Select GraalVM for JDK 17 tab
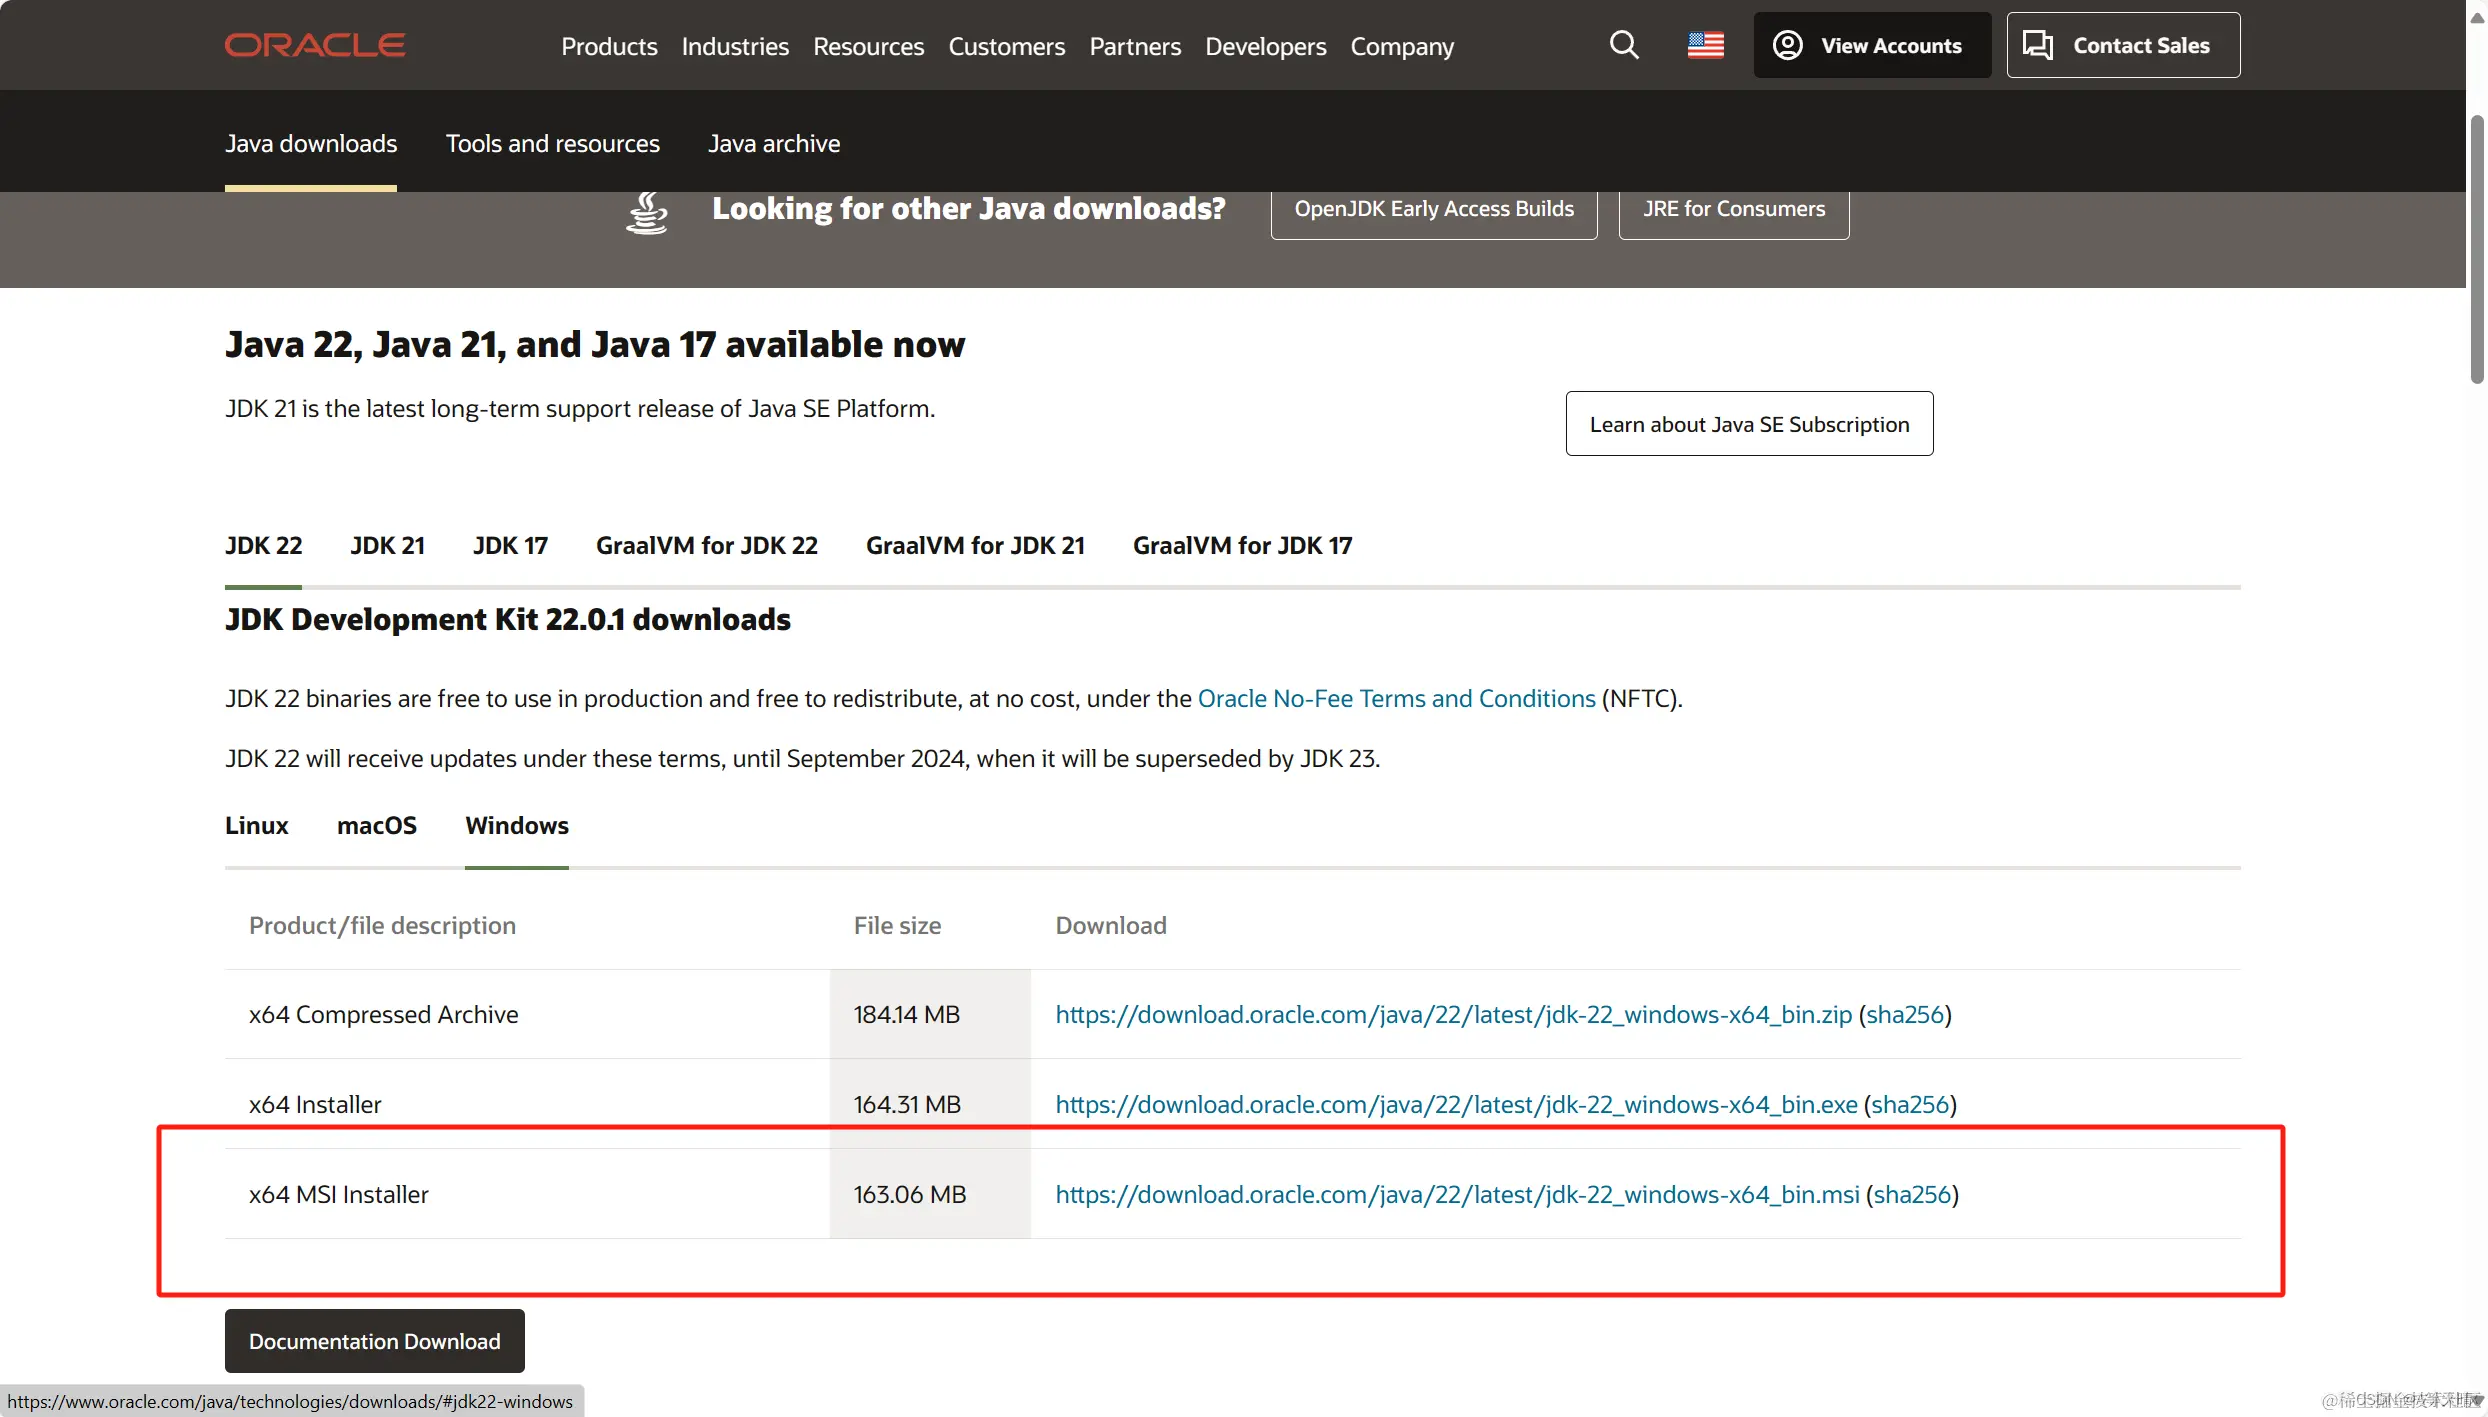 click(1242, 545)
